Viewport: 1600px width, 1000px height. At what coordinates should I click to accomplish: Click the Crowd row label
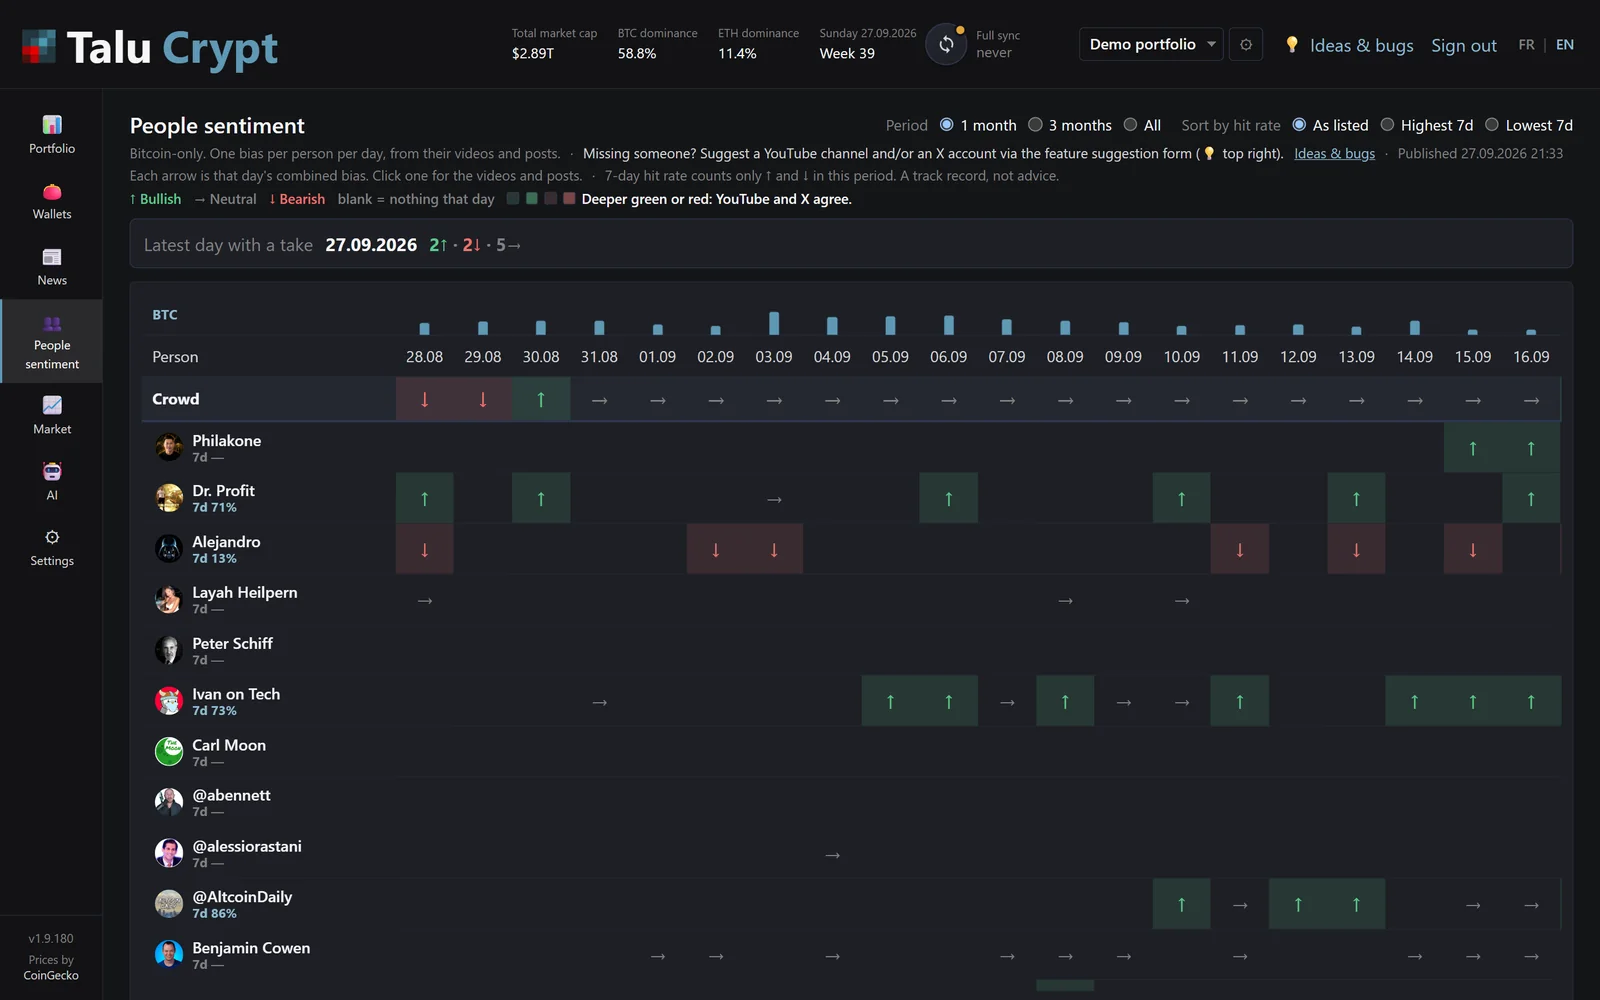pyautogui.click(x=176, y=399)
